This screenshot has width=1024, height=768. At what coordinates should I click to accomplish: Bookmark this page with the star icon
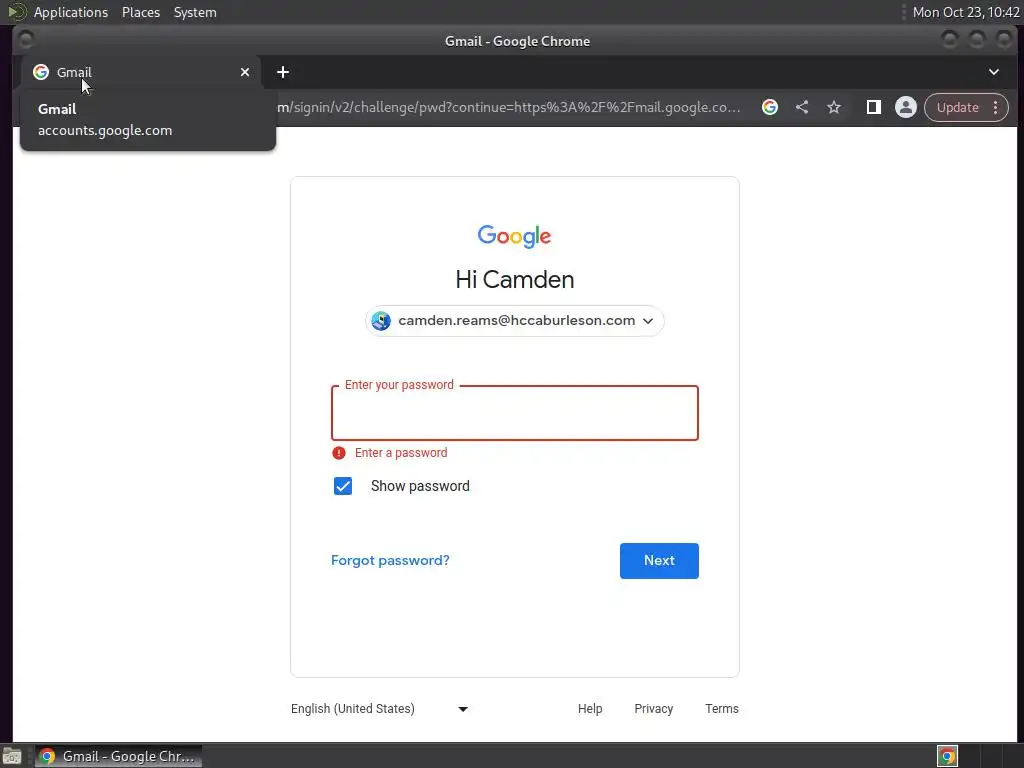pyautogui.click(x=834, y=107)
